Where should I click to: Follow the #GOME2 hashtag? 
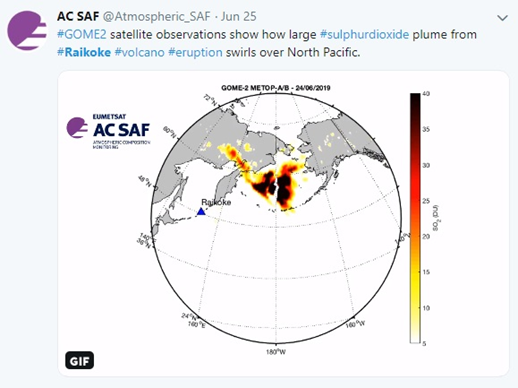(82, 34)
